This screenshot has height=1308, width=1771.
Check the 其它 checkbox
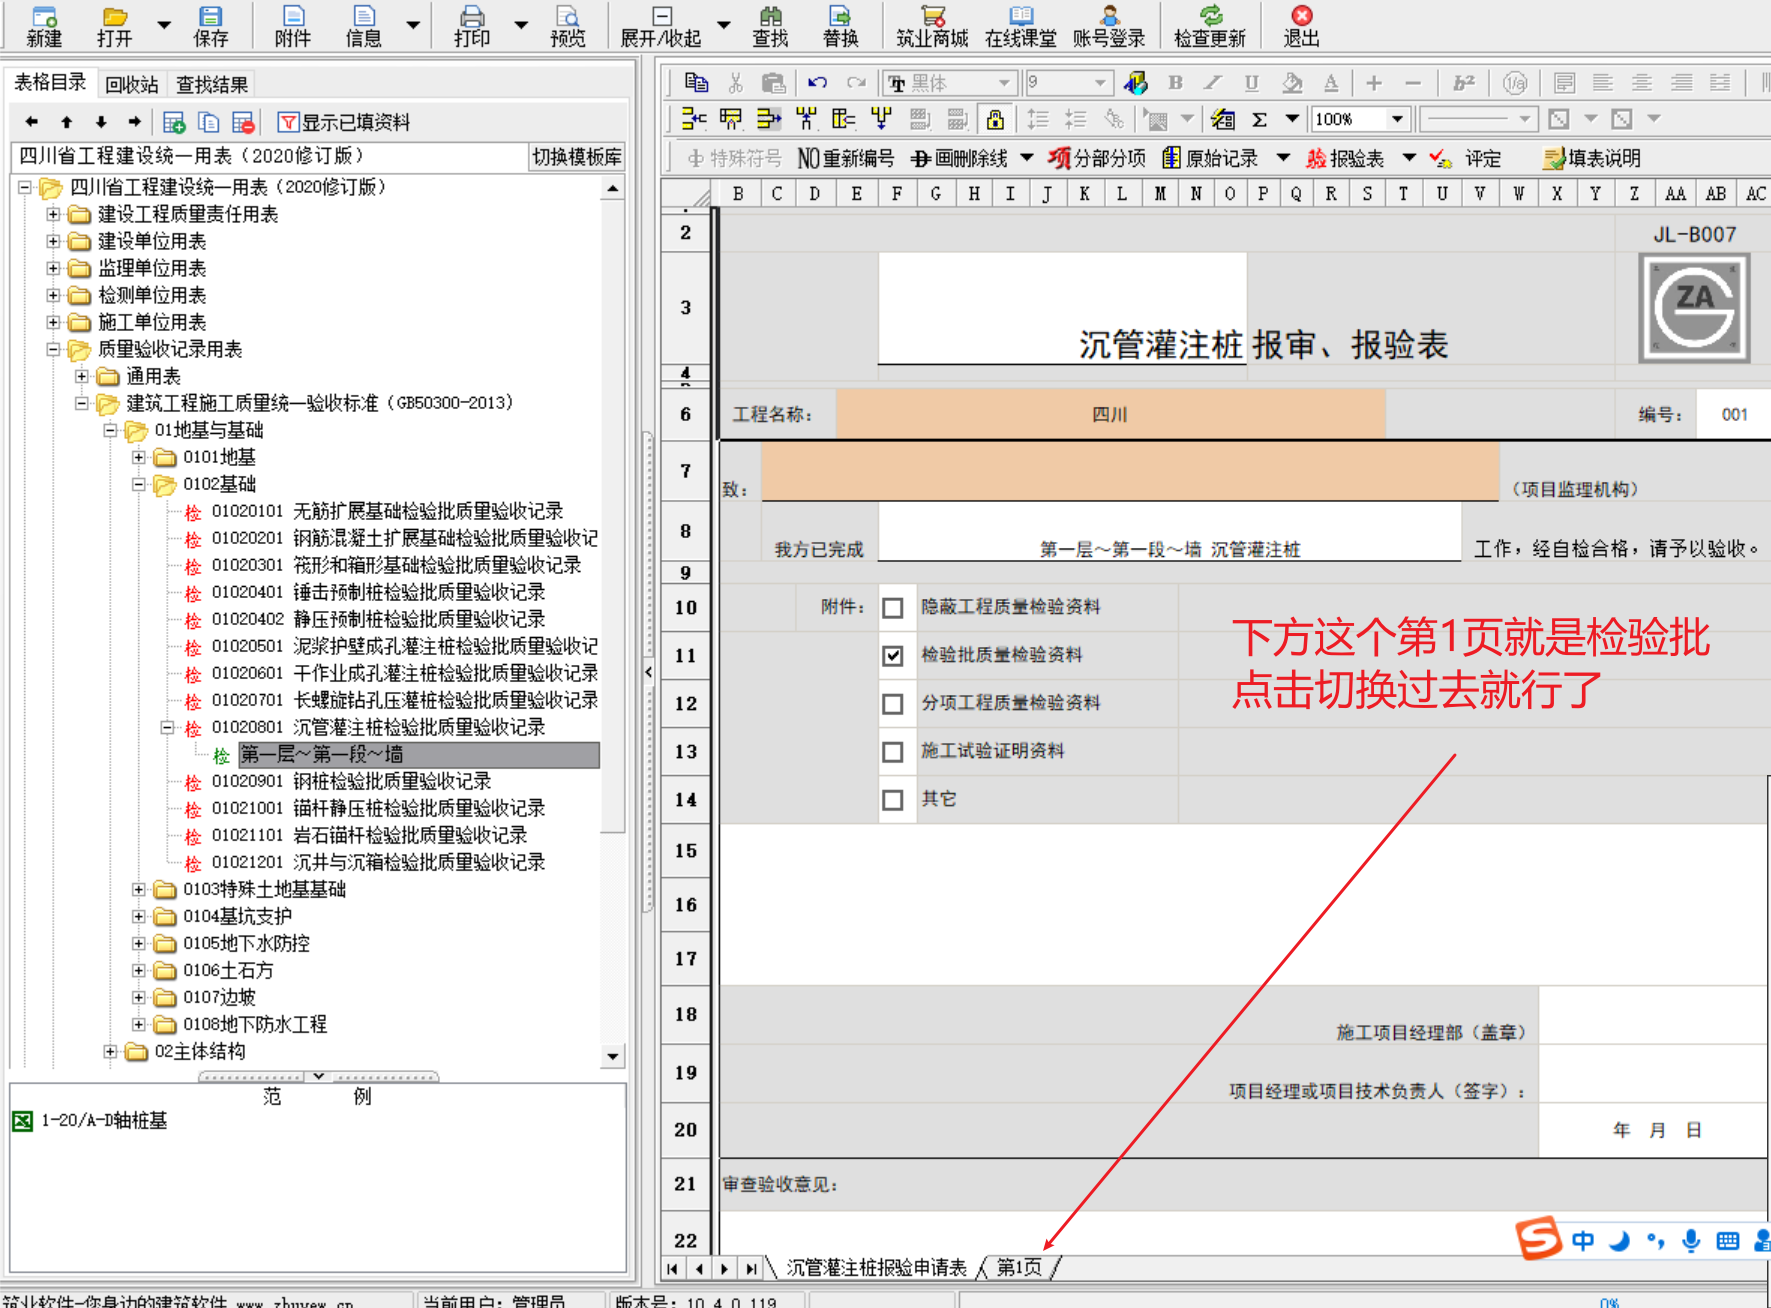tap(893, 800)
